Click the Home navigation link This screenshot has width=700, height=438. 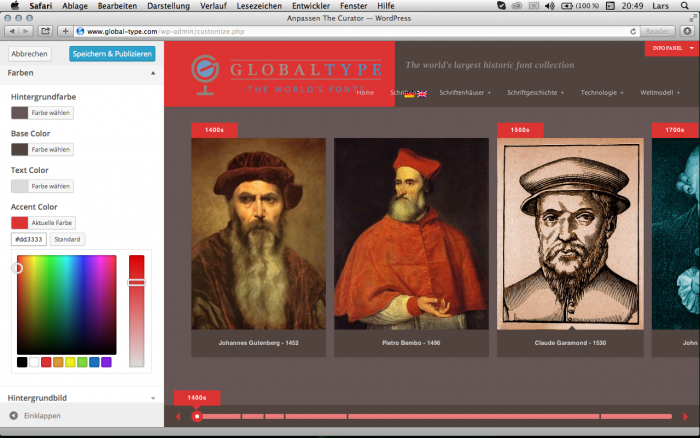coord(365,92)
